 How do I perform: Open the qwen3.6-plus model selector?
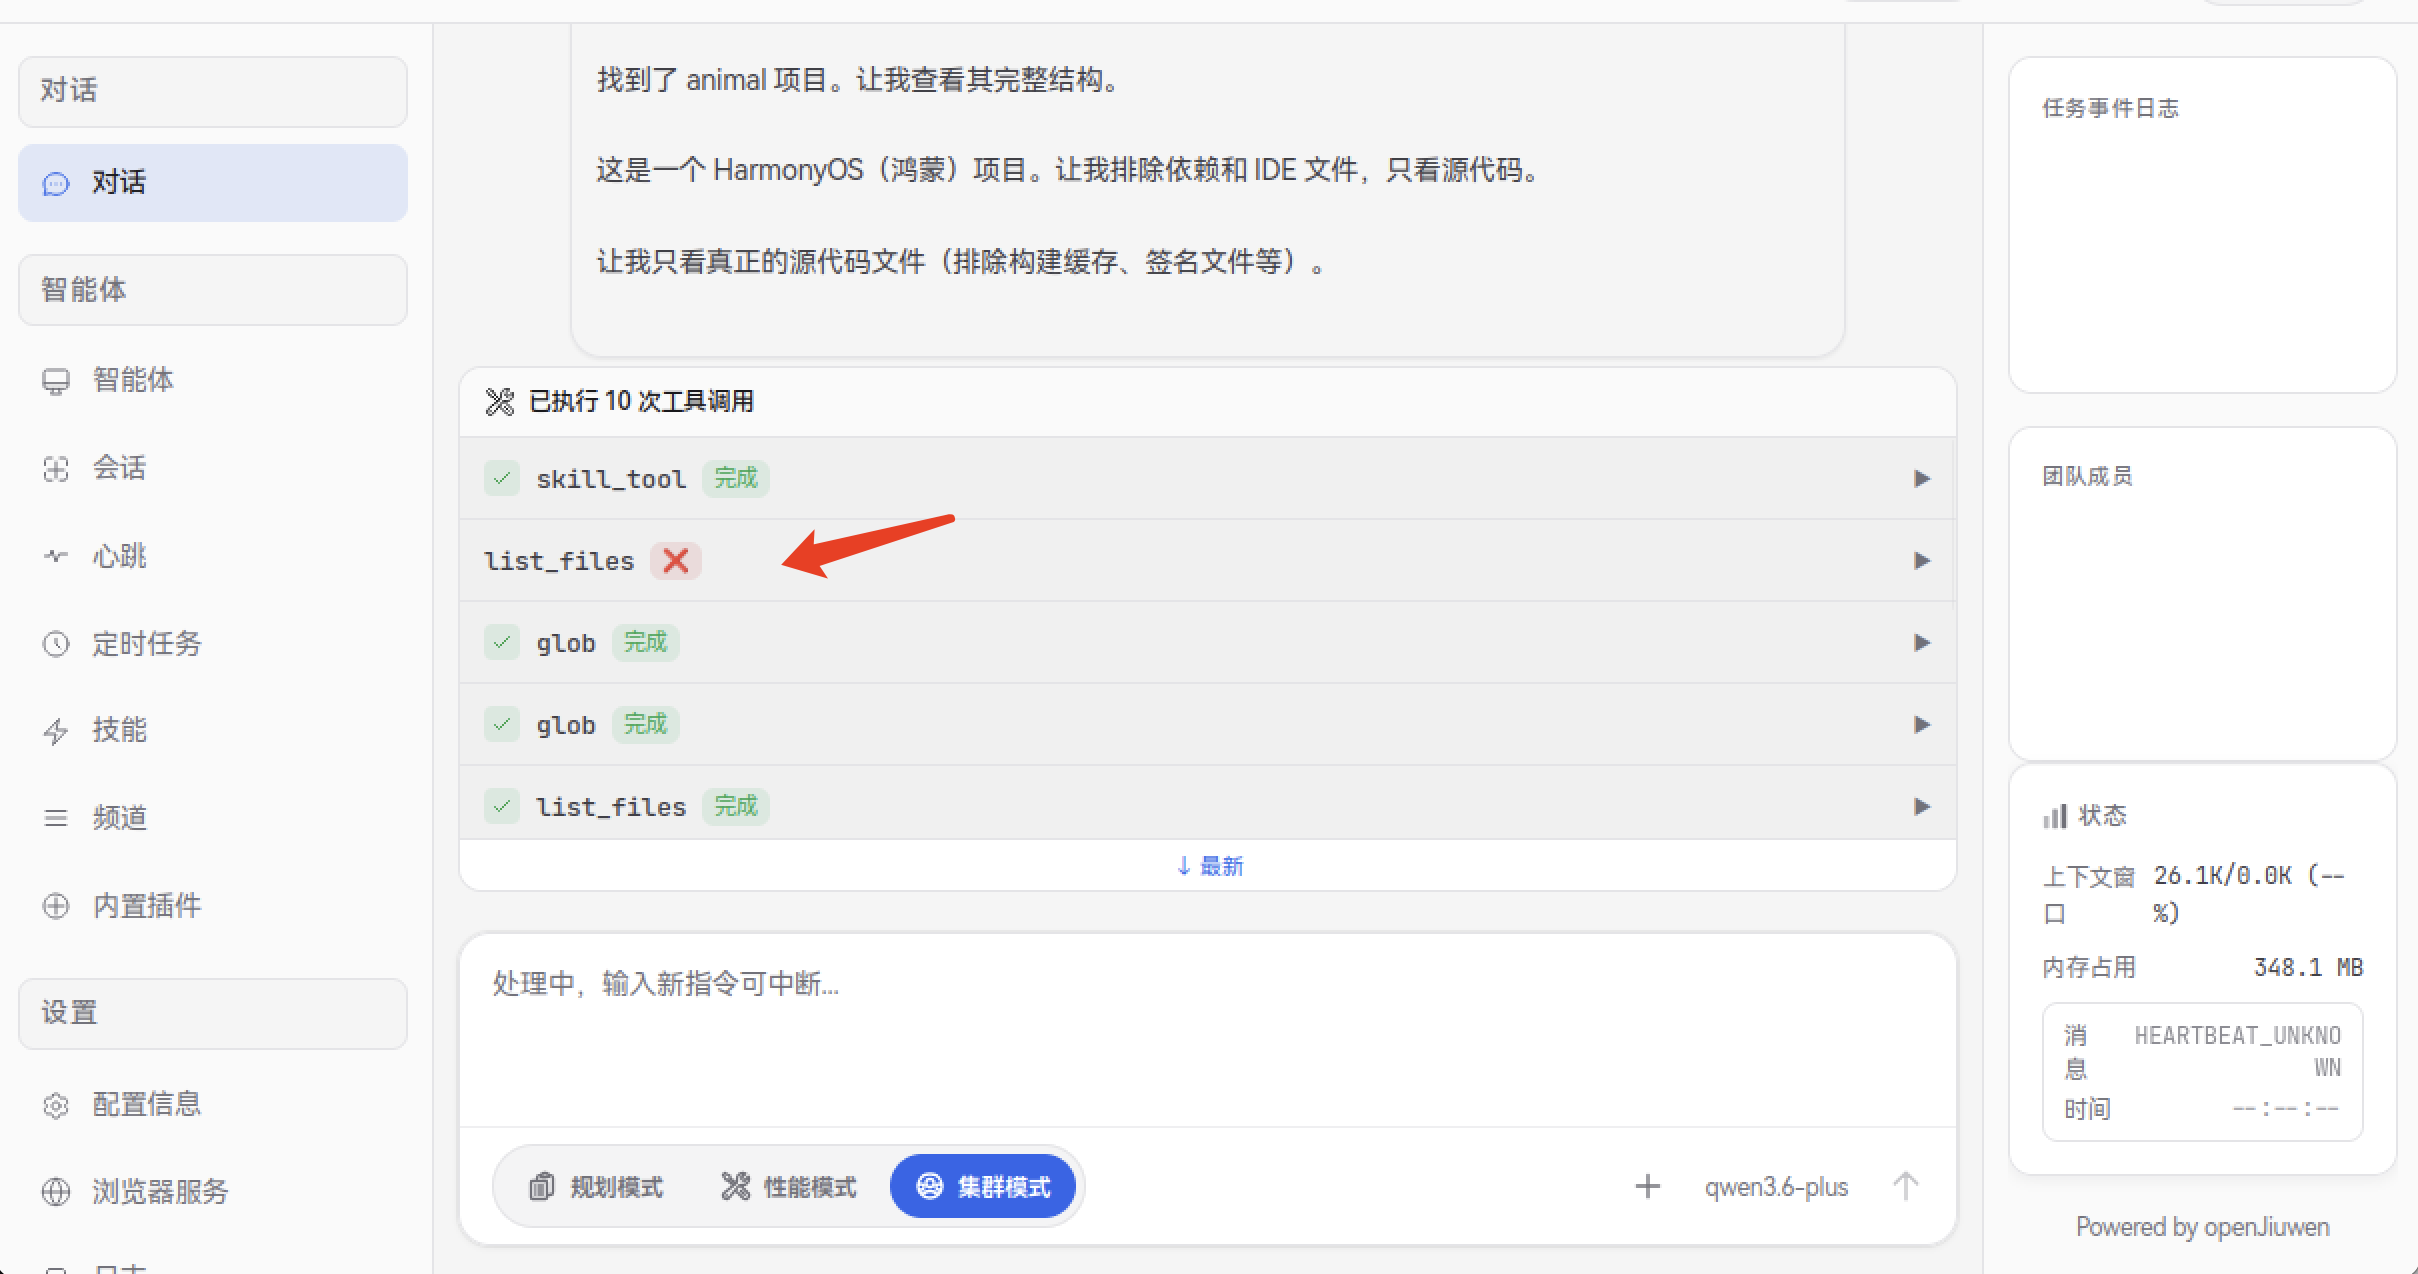1777,1187
